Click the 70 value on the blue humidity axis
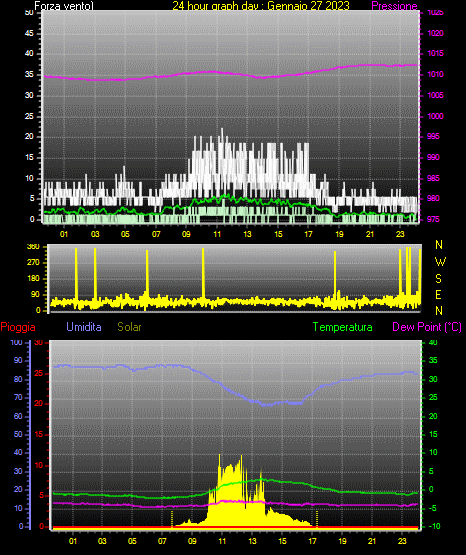 [18, 397]
